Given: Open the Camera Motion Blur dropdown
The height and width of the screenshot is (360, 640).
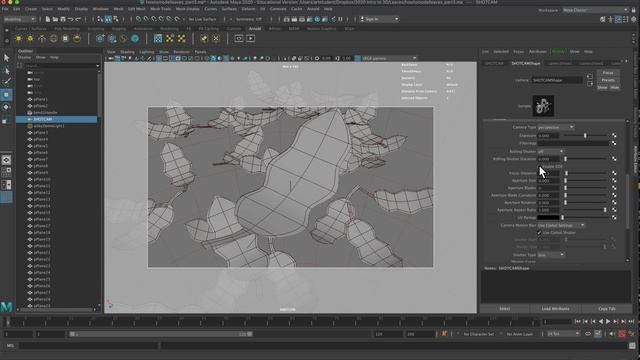Looking at the screenshot, I should 561,225.
